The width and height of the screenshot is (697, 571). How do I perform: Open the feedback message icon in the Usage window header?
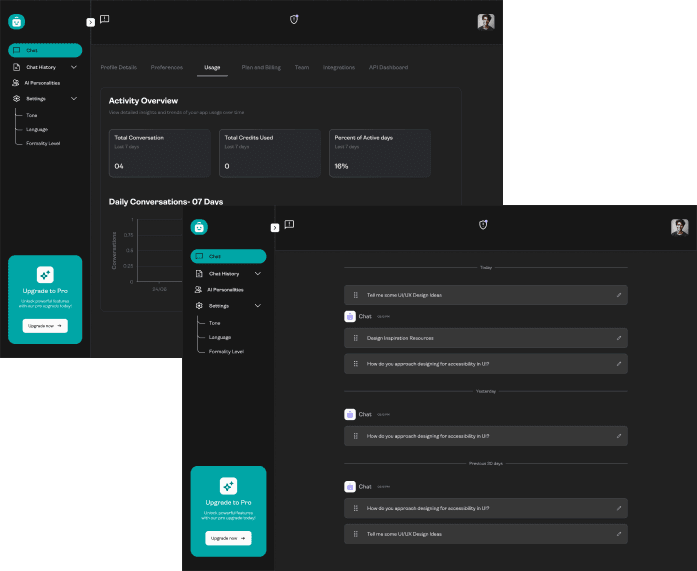[104, 19]
